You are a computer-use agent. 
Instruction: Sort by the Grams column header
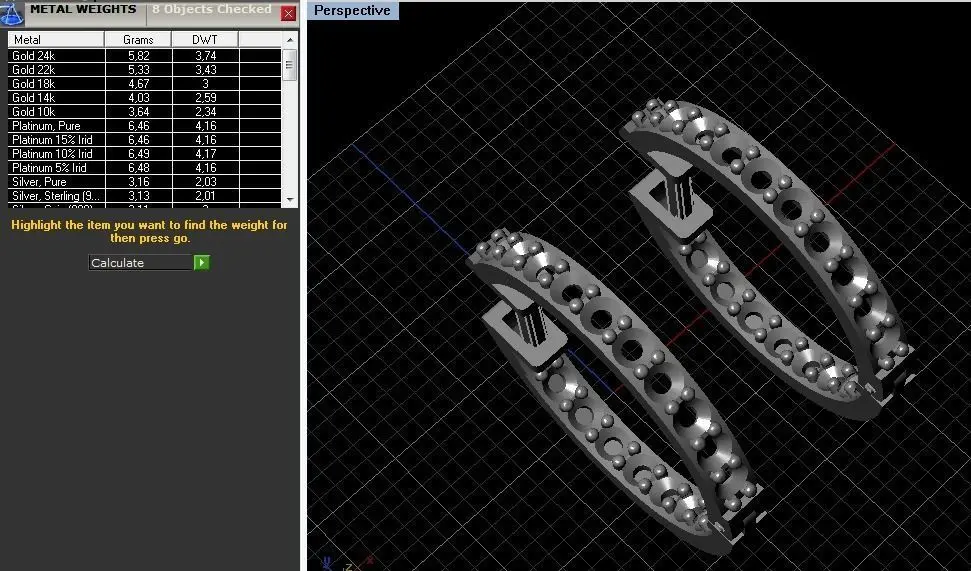(x=138, y=40)
